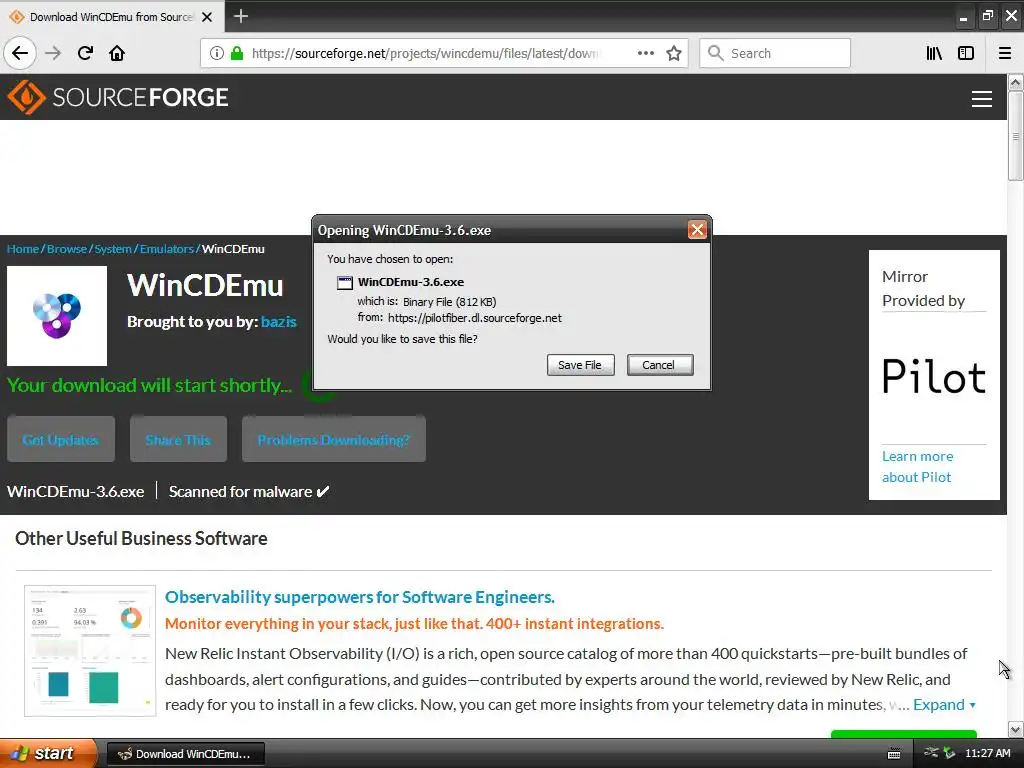Click the keyboard icon in system tray
The height and width of the screenshot is (768, 1024).
pos(894,754)
